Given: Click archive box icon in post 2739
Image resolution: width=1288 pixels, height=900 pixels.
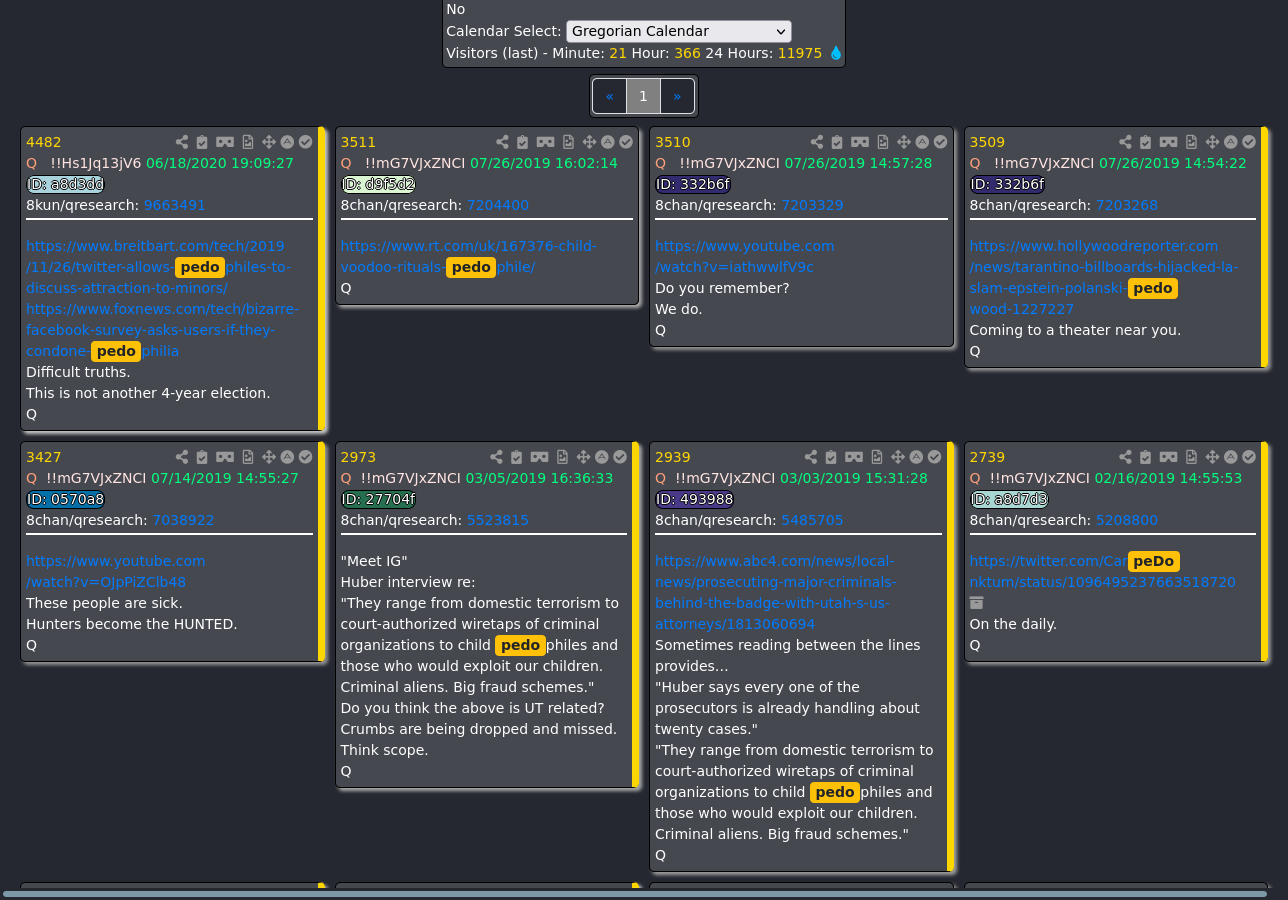Looking at the screenshot, I should pyautogui.click(x=977, y=603).
